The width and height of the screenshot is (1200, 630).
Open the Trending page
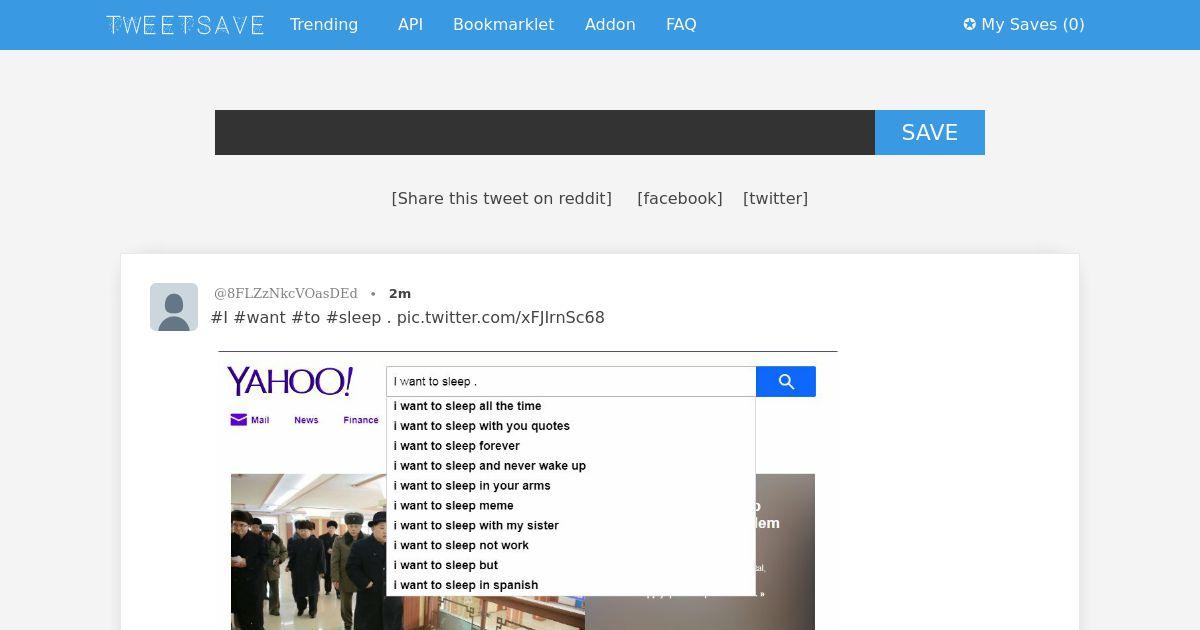tap(324, 25)
